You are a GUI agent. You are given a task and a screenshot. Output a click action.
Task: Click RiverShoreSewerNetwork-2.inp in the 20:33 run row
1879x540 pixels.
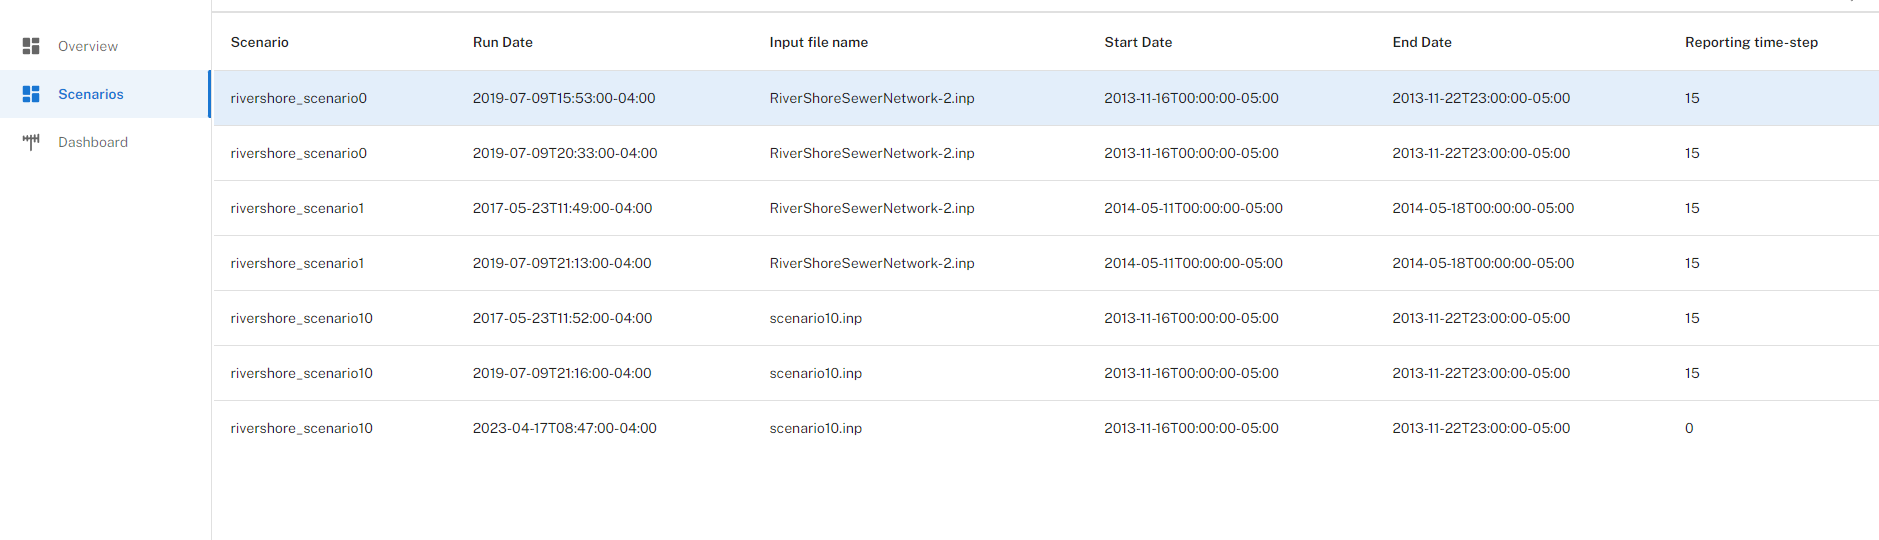click(872, 153)
